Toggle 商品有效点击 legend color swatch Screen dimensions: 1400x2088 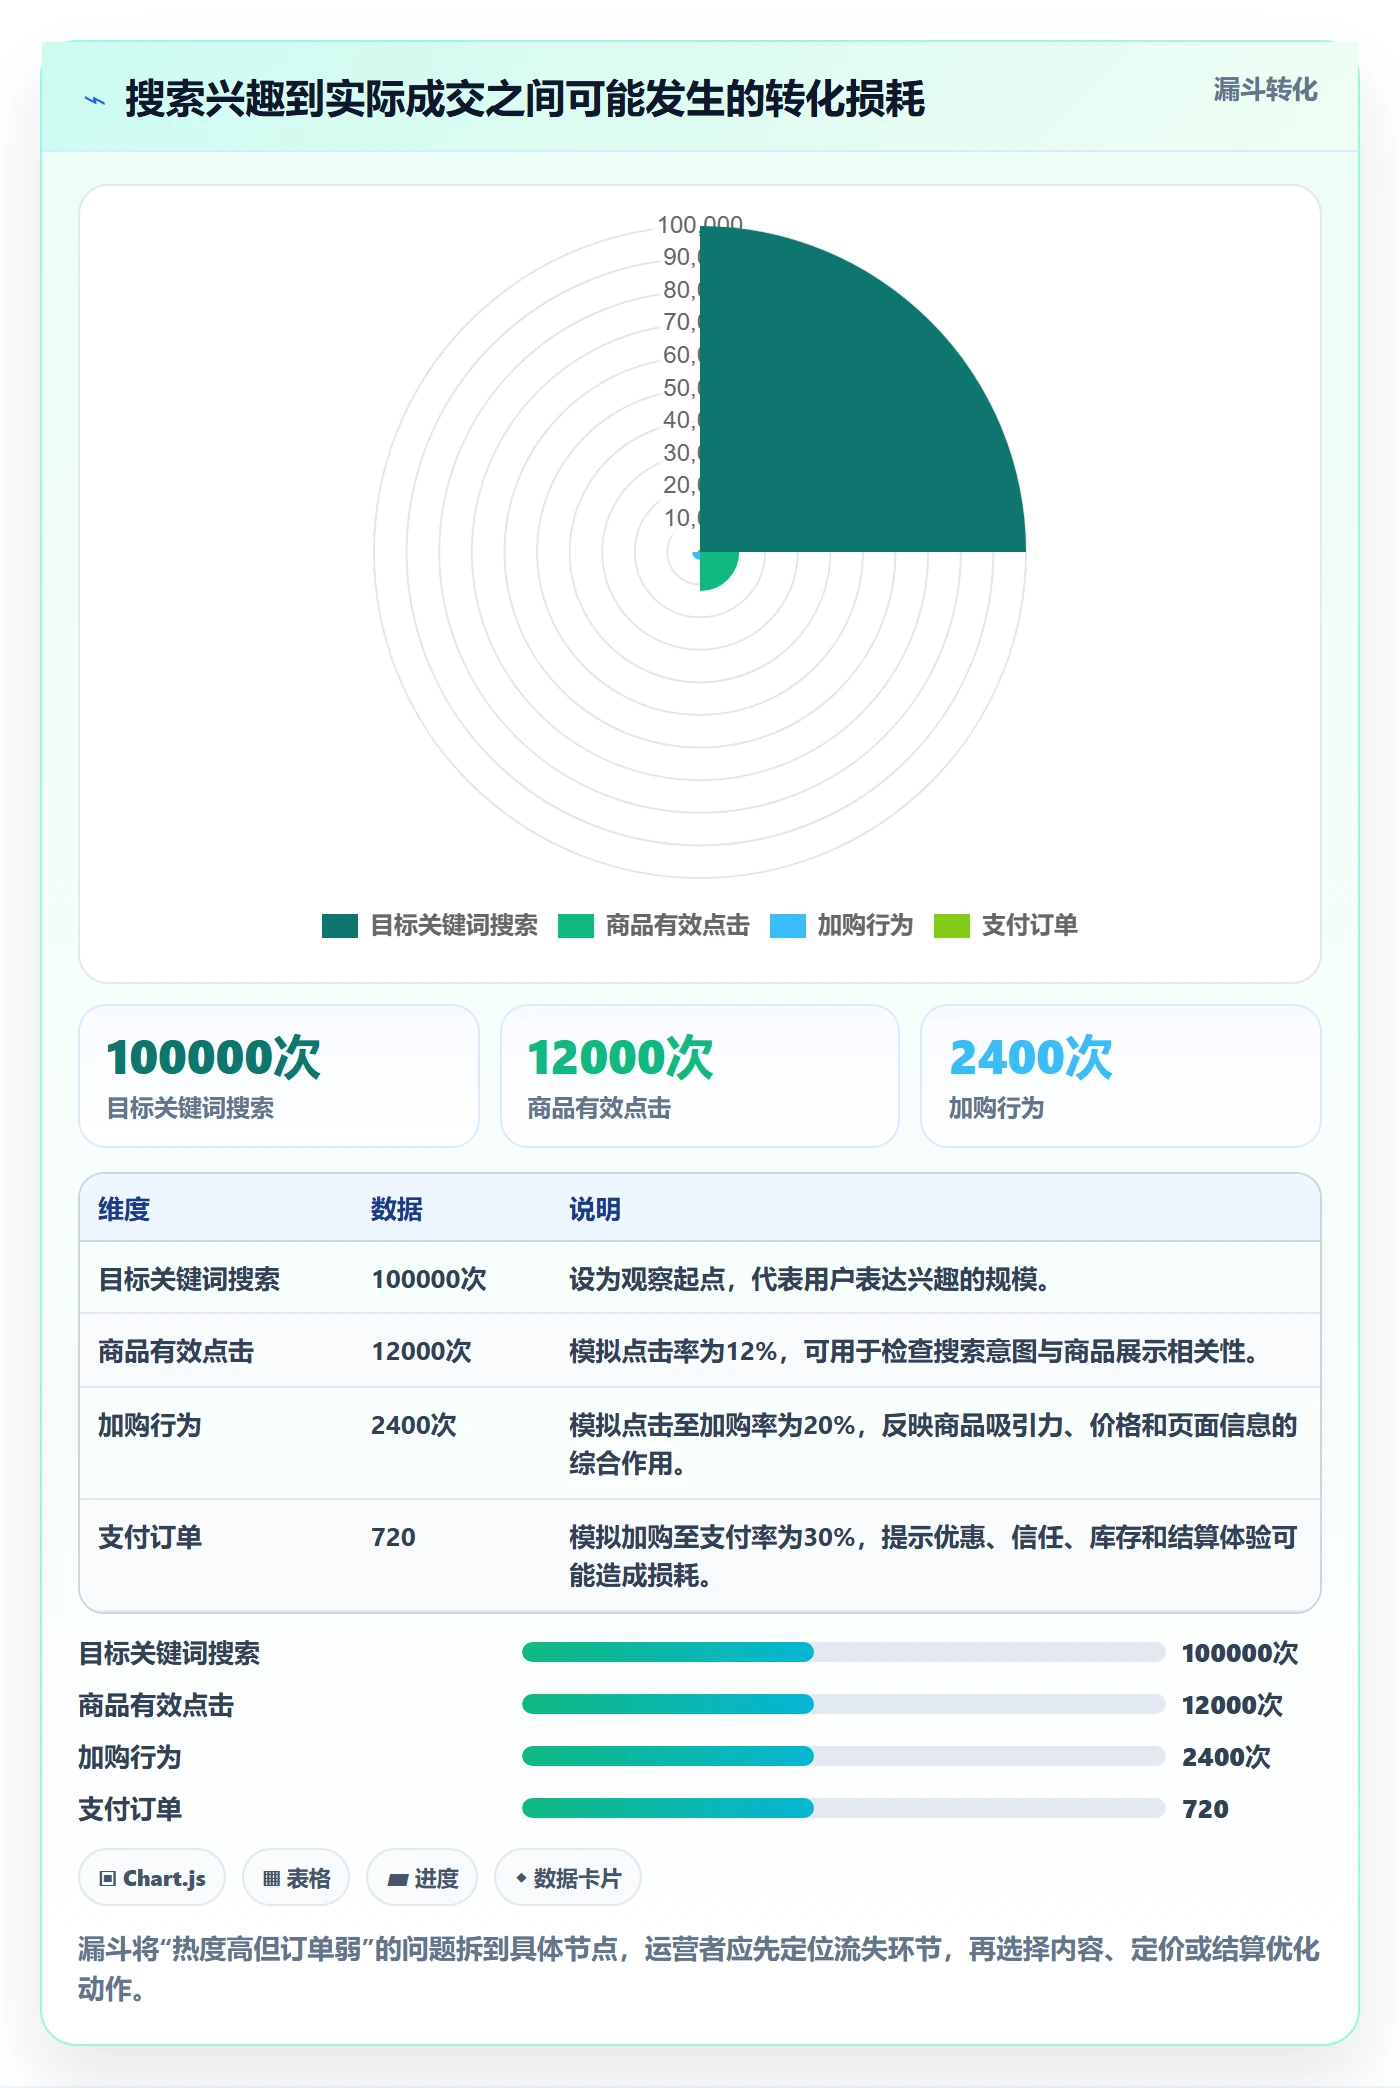pyautogui.click(x=576, y=926)
